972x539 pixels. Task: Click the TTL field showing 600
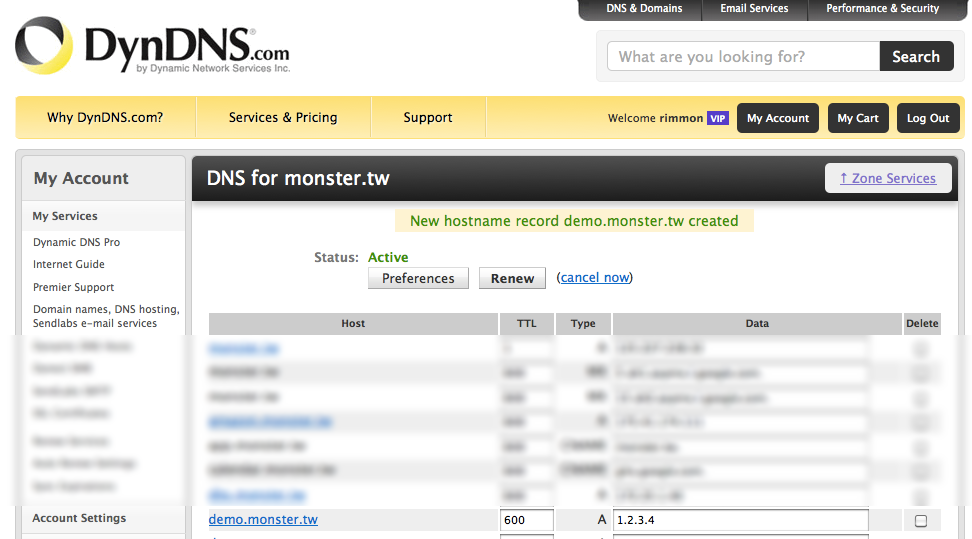[x=527, y=520]
